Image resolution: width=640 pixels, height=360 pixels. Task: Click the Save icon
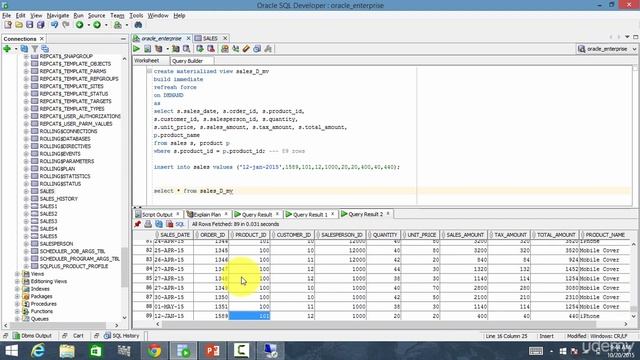(x=29, y=25)
